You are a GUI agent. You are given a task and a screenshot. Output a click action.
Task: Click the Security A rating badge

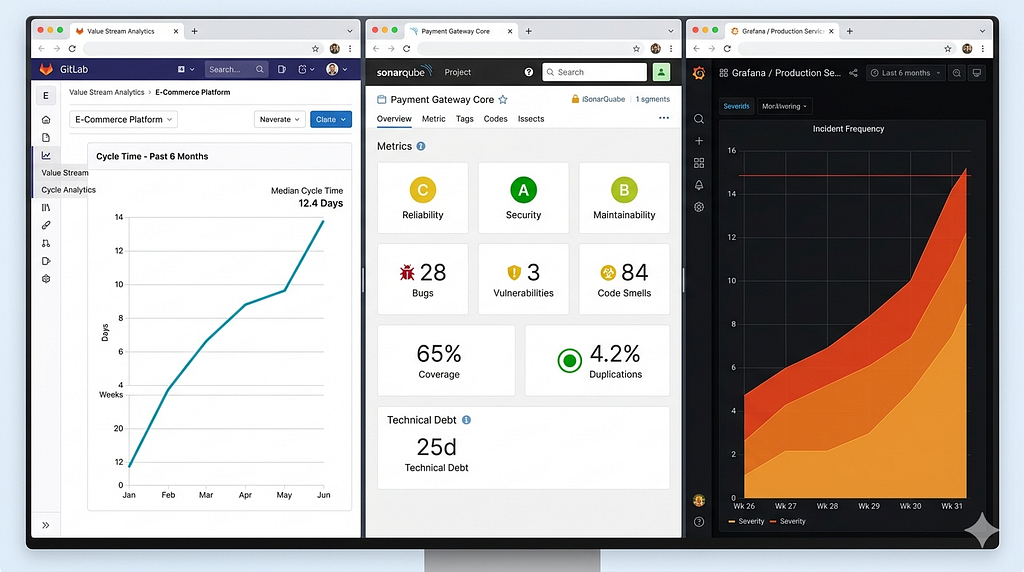pyautogui.click(x=523, y=190)
